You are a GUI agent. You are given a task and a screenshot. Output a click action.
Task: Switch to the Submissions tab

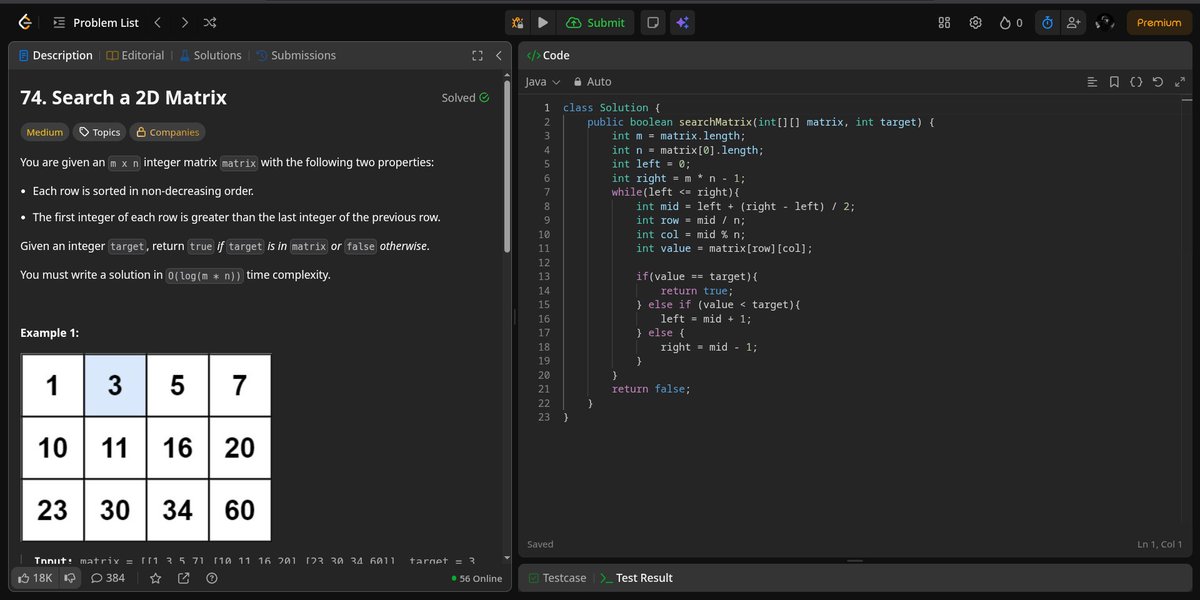pyautogui.click(x=296, y=55)
